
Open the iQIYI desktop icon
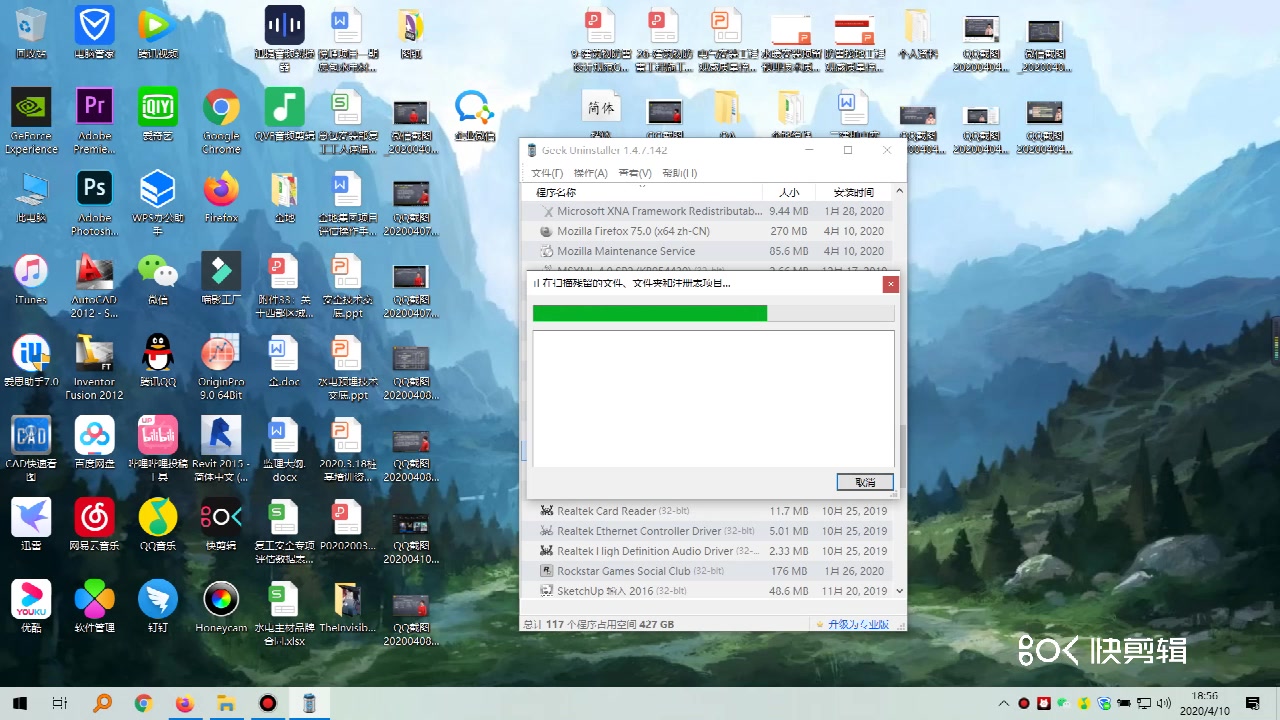(x=157, y=113)
